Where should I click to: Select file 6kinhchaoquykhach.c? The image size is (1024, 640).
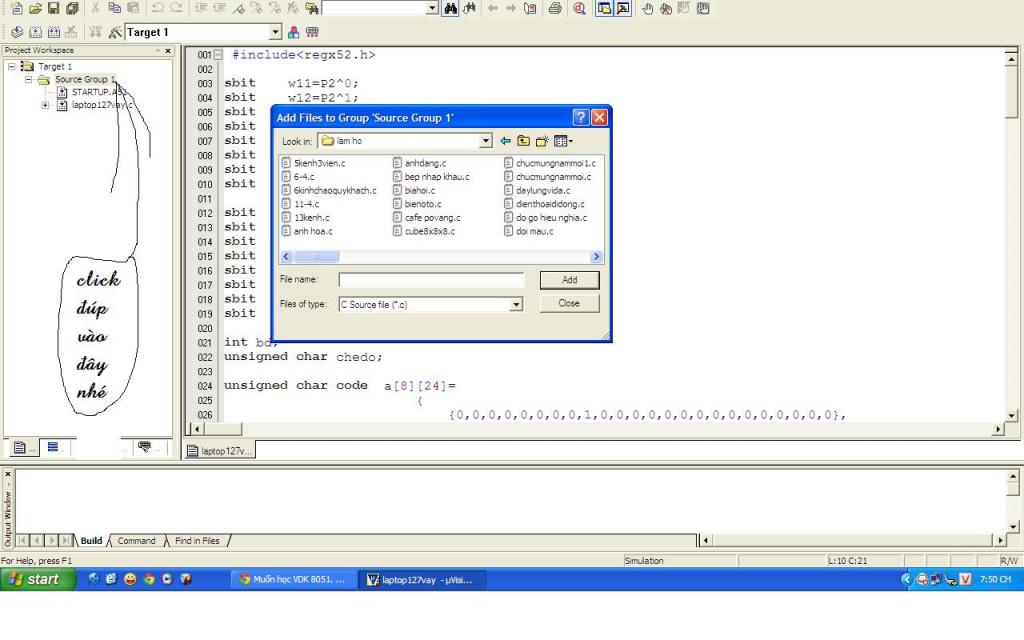pos(329,191)
